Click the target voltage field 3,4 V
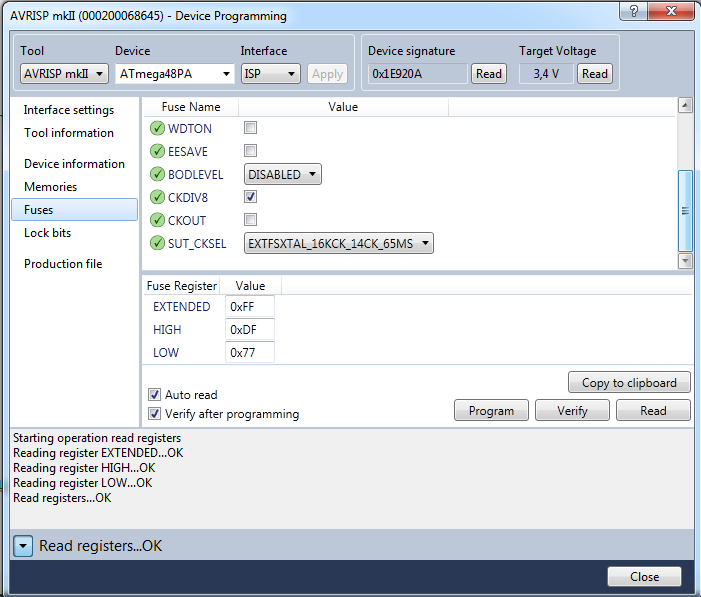Image resolution: width=701 pixels, height=597 pixels. point(546,74)
